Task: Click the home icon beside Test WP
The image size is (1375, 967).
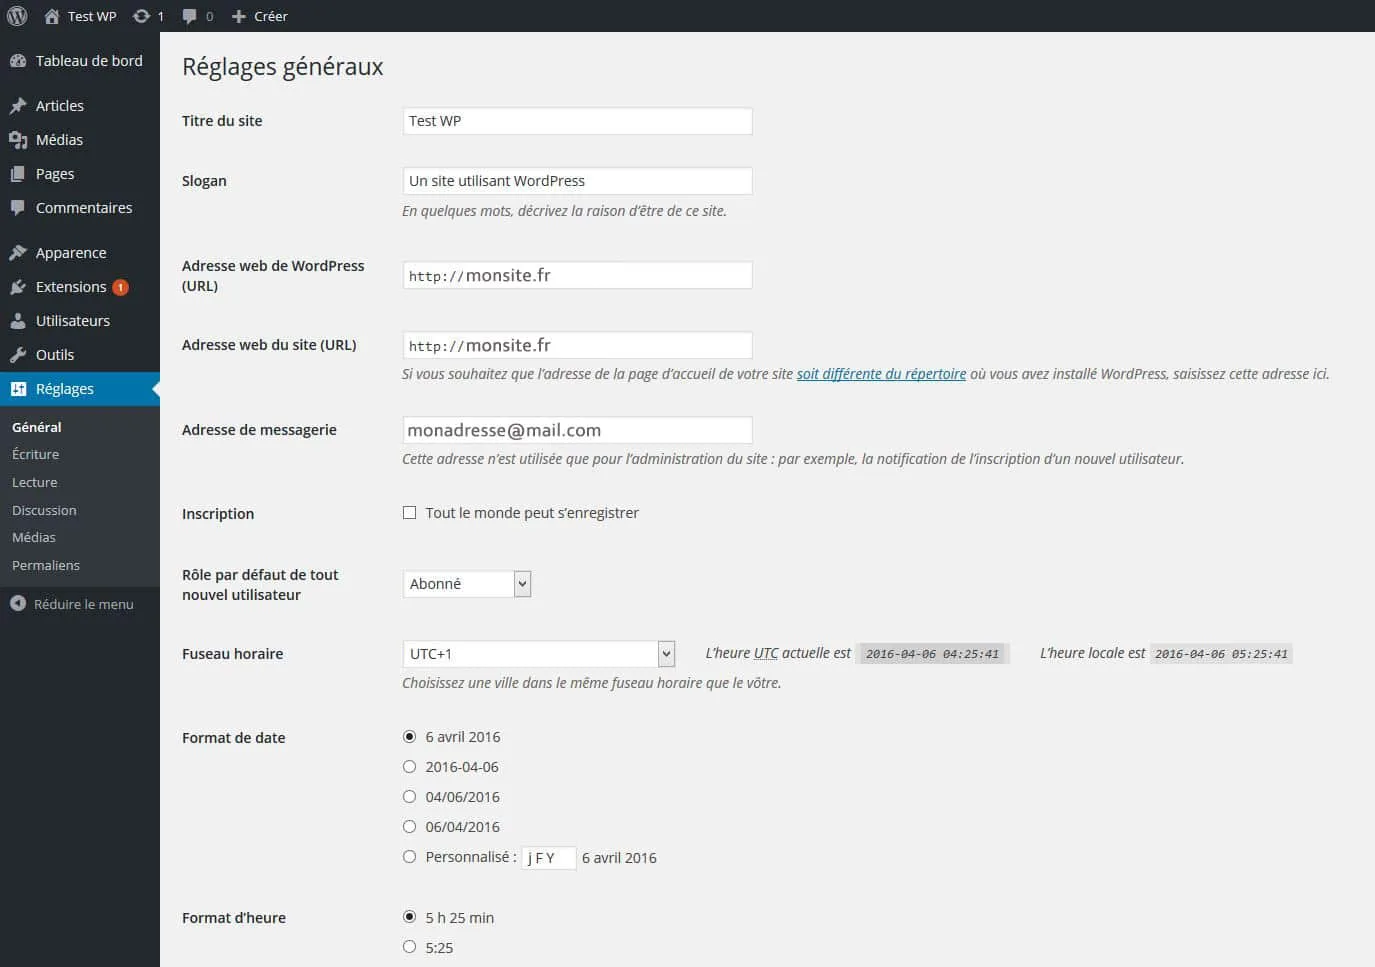Action: point(52,16)
